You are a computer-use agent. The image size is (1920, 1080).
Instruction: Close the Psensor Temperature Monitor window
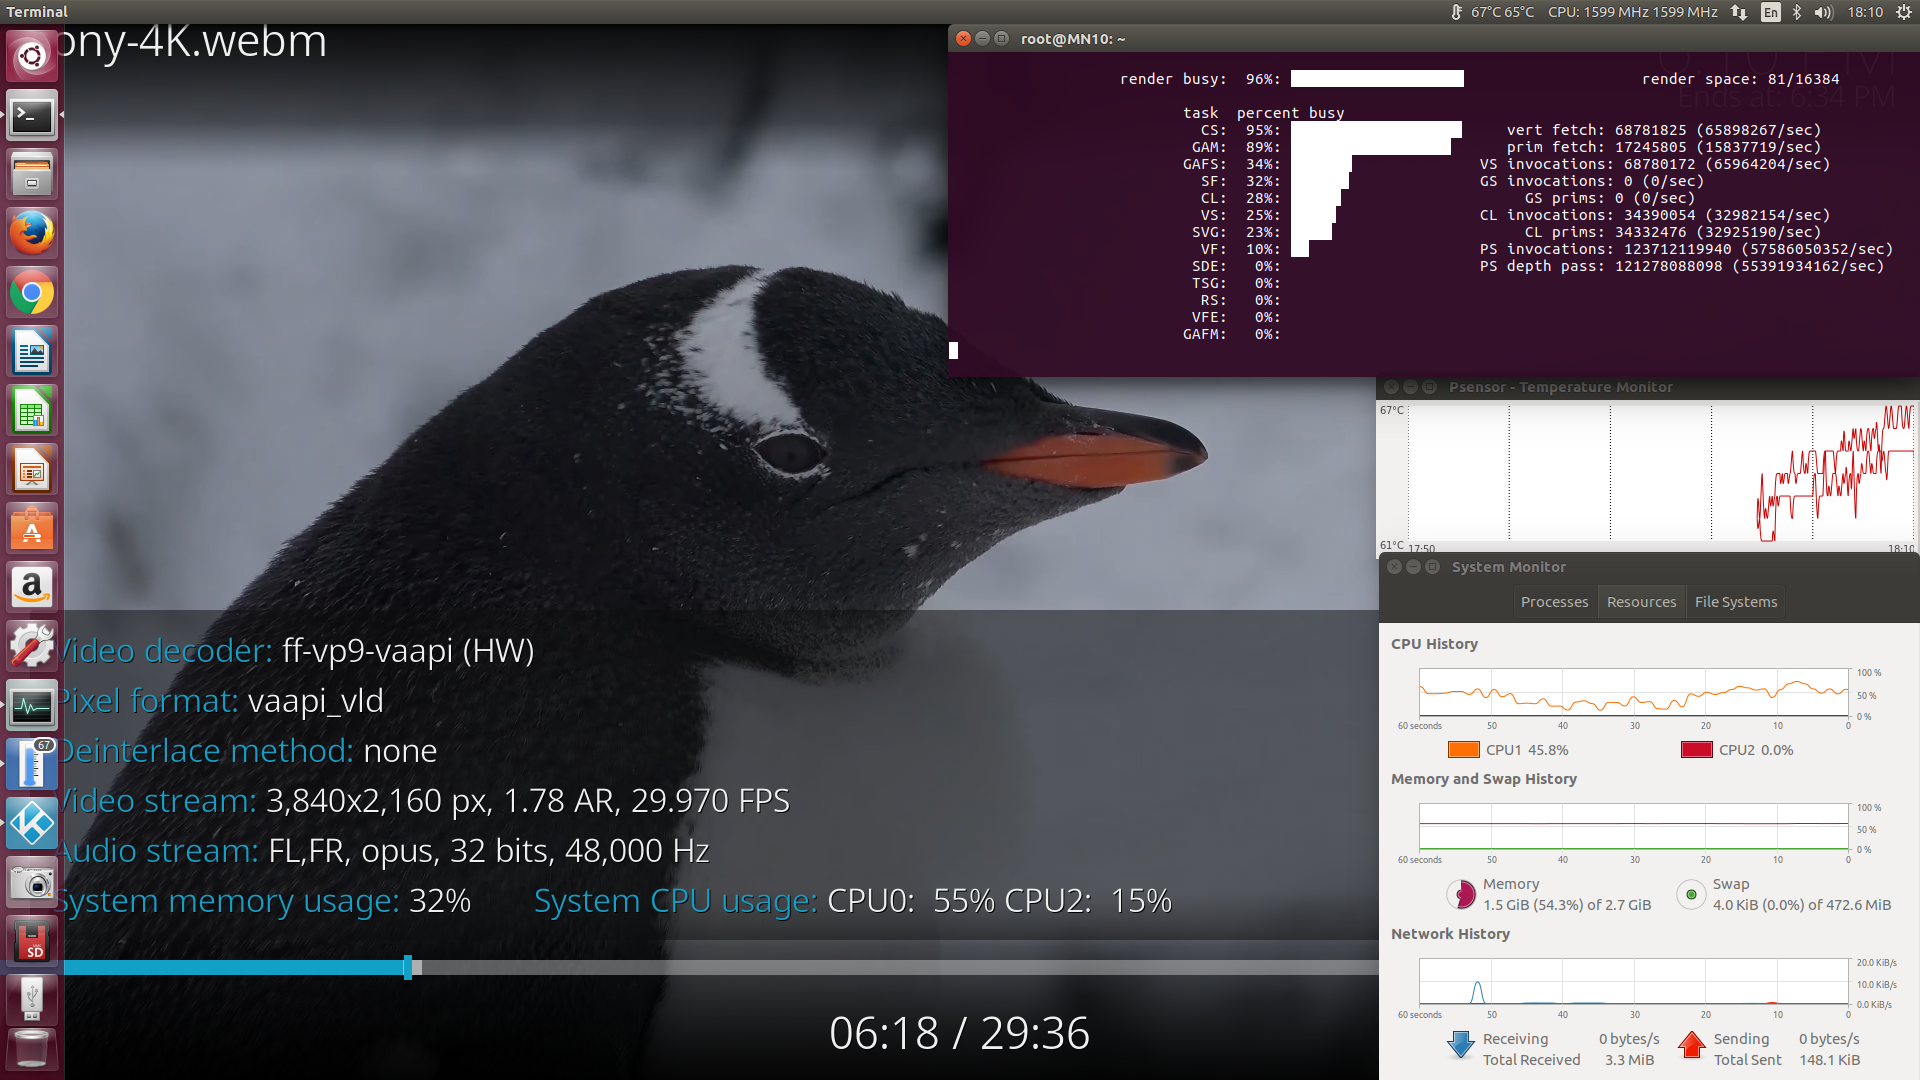[x=1391, y=387]
